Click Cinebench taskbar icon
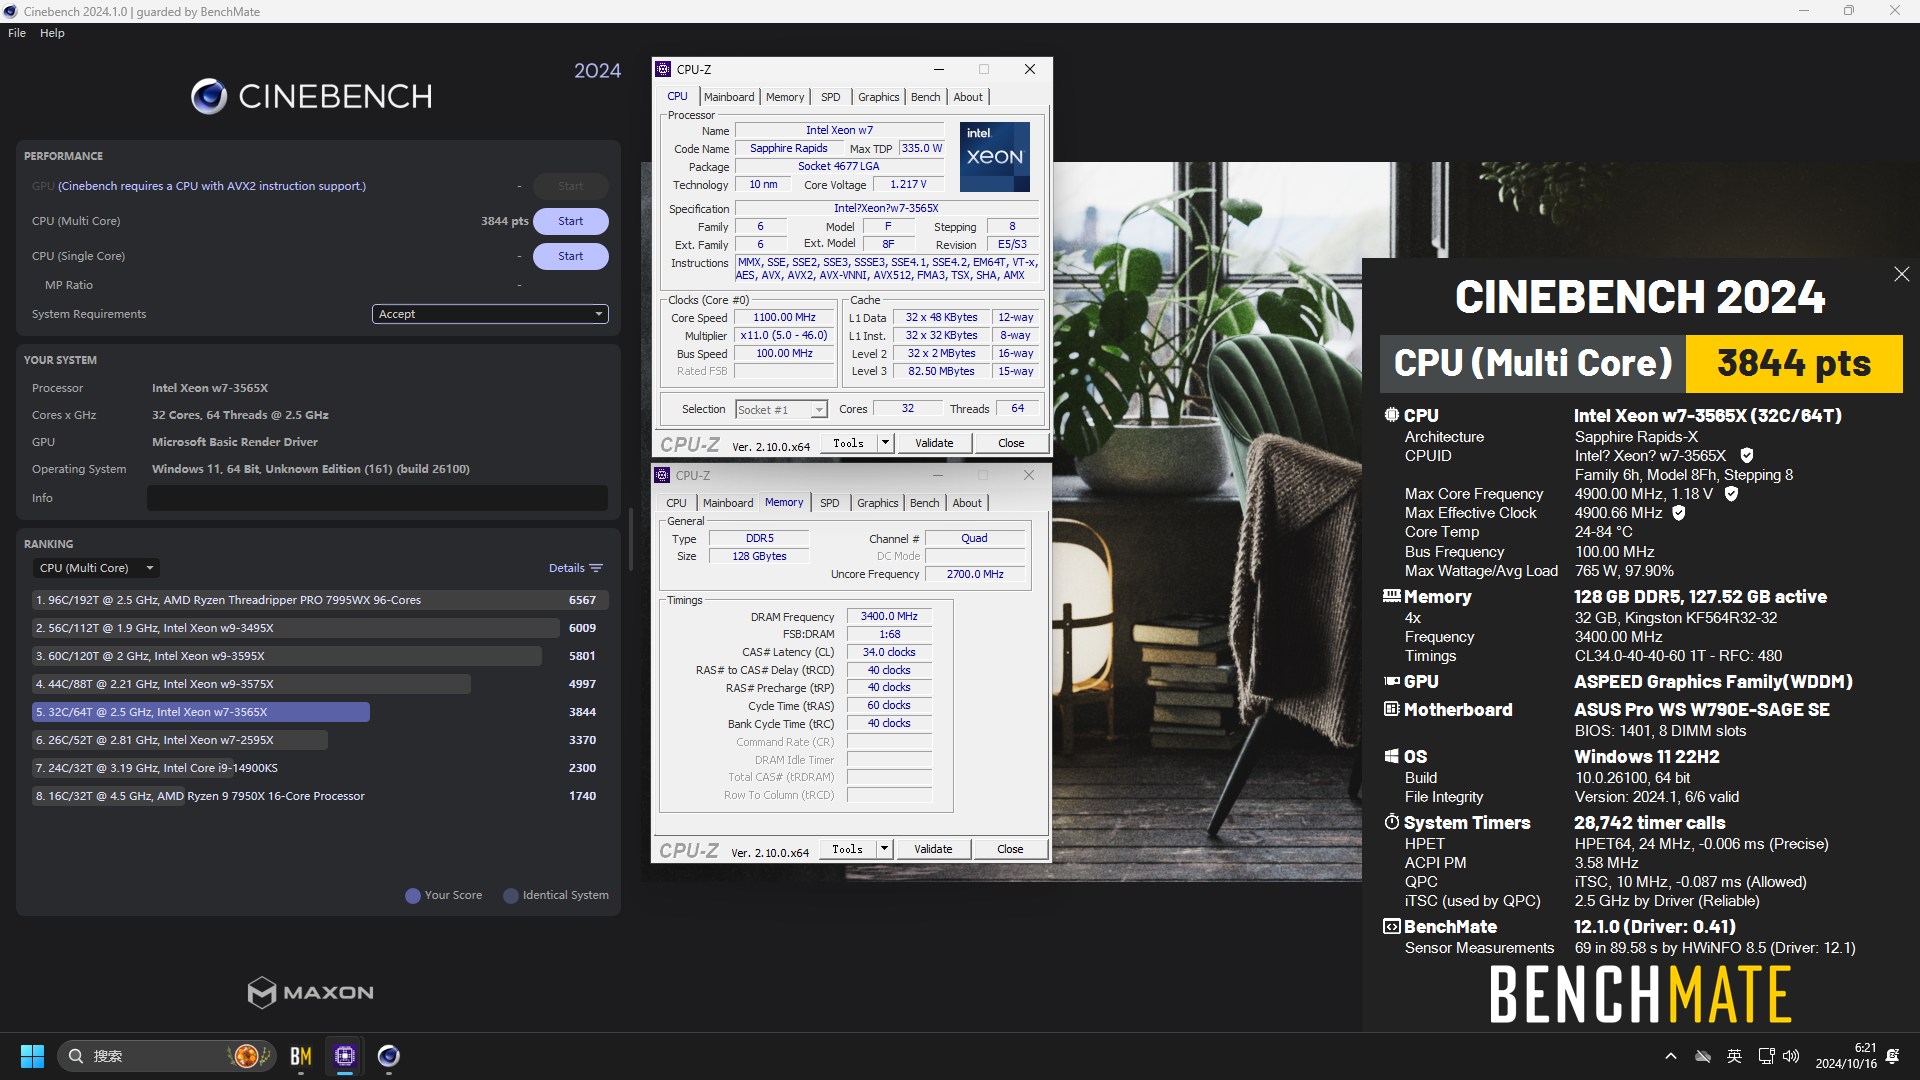 389,1056
